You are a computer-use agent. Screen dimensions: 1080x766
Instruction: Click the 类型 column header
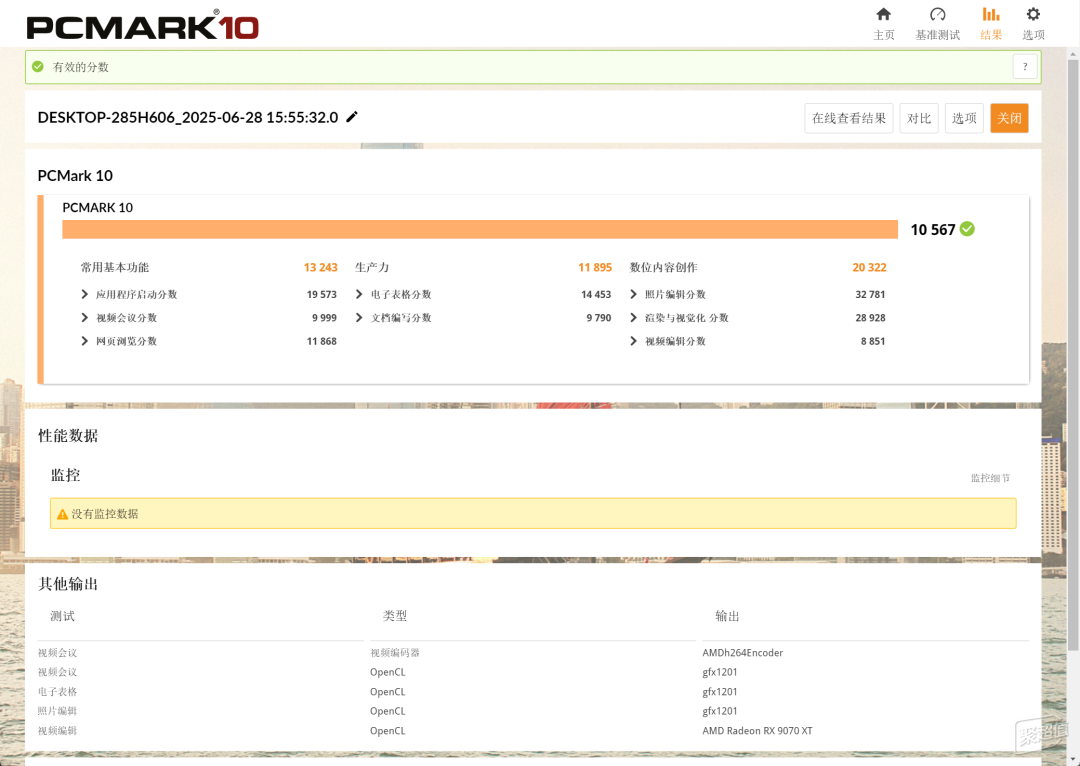pyautogui.click(x=395, y=616)
